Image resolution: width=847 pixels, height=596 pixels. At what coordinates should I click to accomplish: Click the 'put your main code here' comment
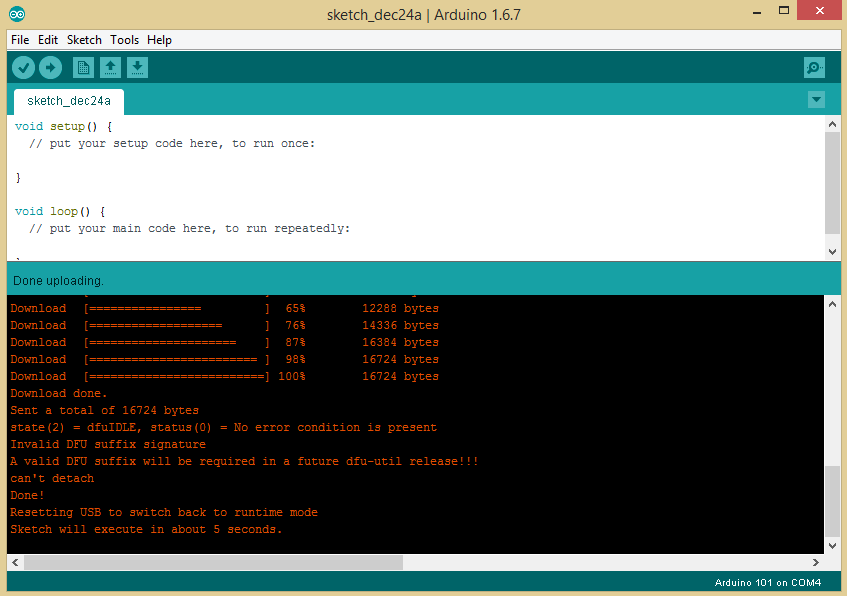(x=190, y=229)
